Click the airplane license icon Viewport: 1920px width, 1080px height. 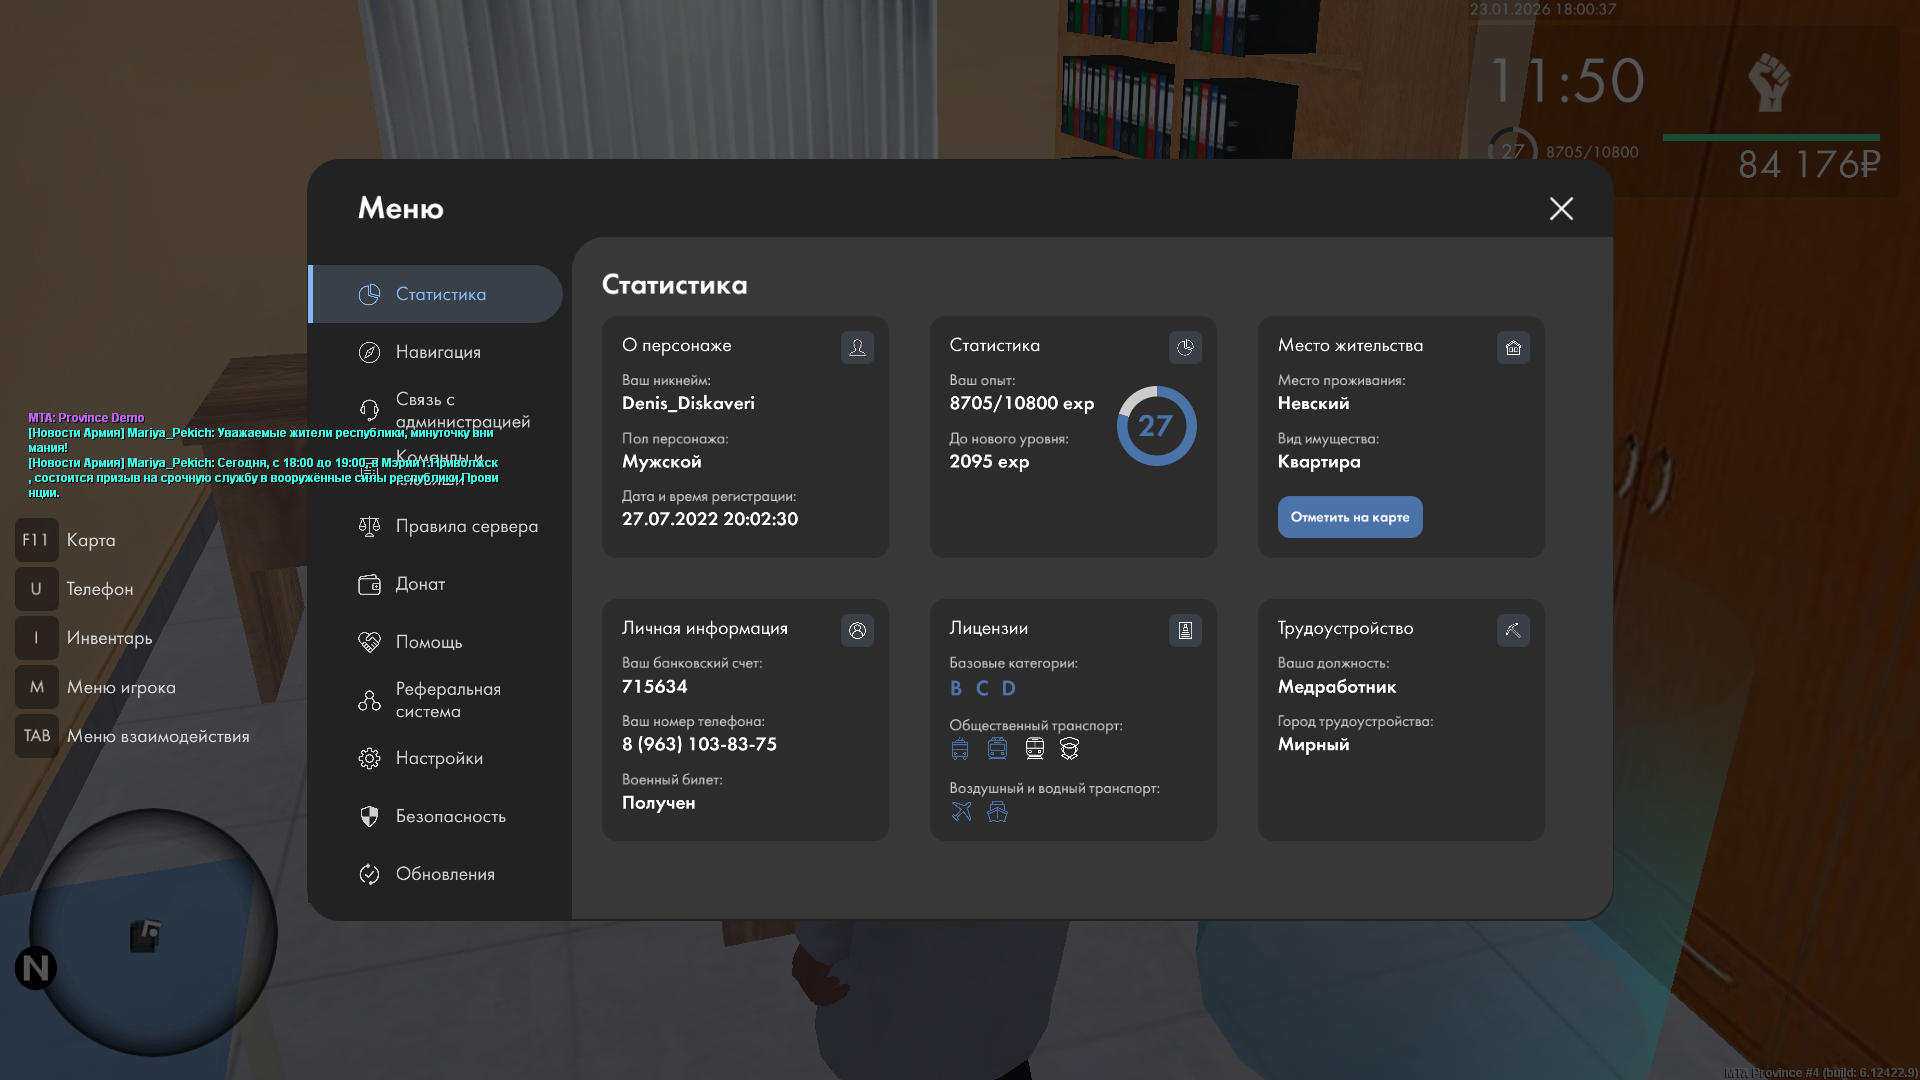coord(961,811)
